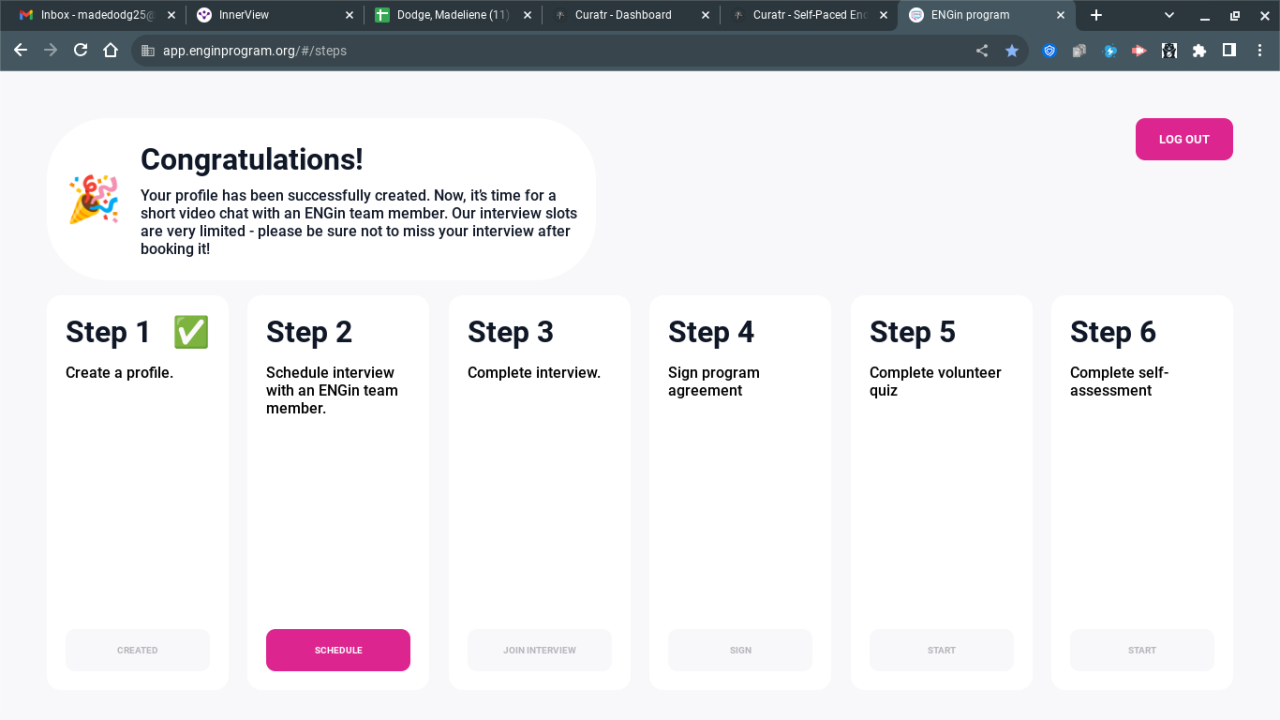Click the party popper emoji

[93, 199]
